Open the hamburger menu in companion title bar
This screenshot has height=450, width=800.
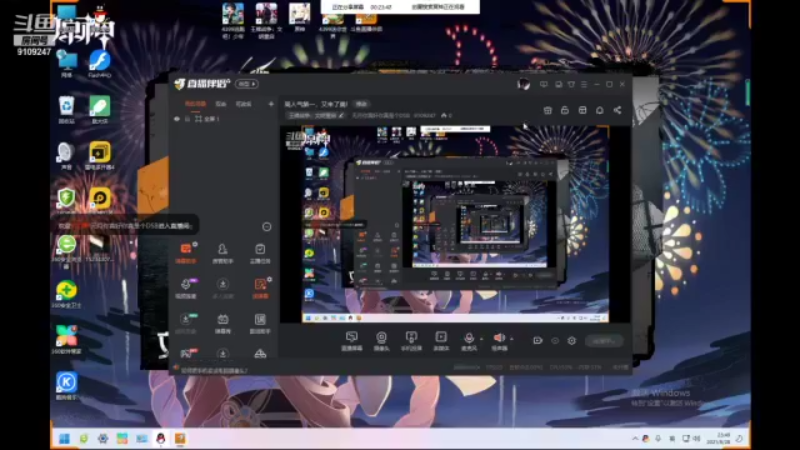[x=584, y=84]
